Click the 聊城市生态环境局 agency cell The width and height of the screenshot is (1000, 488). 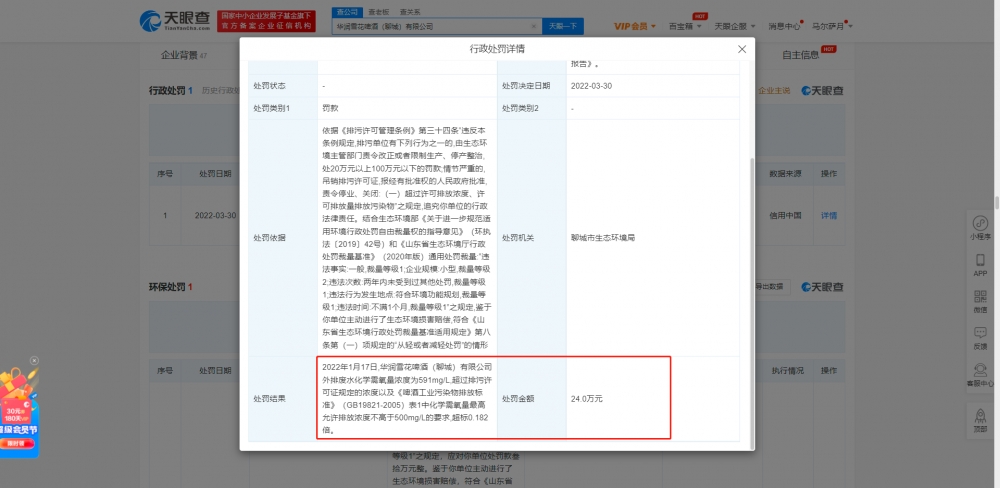pos(603,238)
